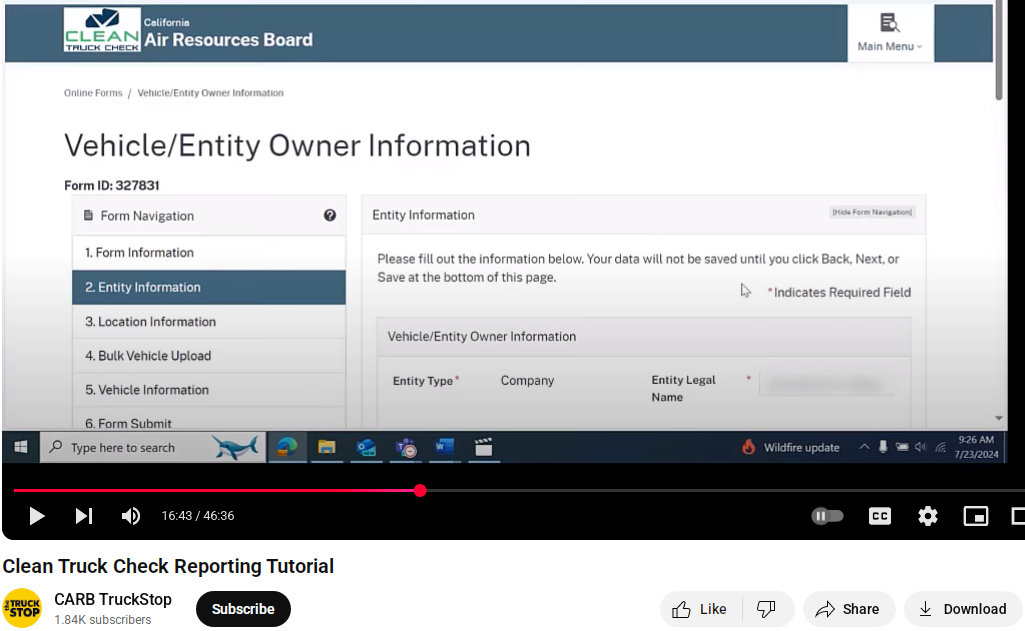Viewport: 1025px width, 631px height.
Task: Click the Entity Legal Name field
Action: [827, 384]
